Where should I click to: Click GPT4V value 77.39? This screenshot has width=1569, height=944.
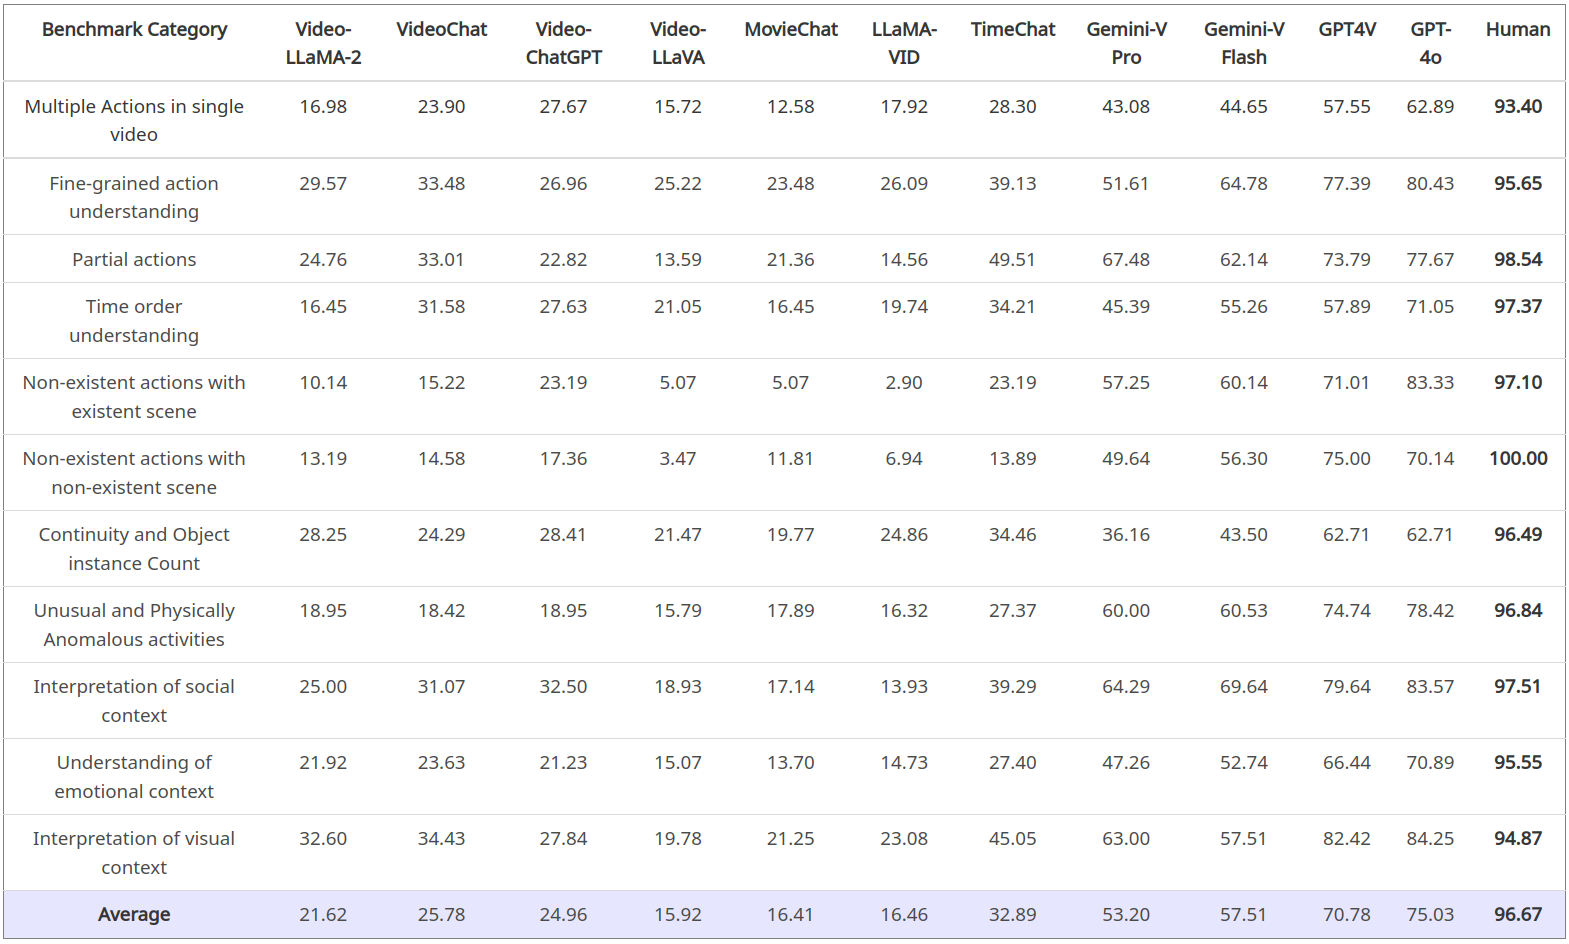tap(1347, 184)
